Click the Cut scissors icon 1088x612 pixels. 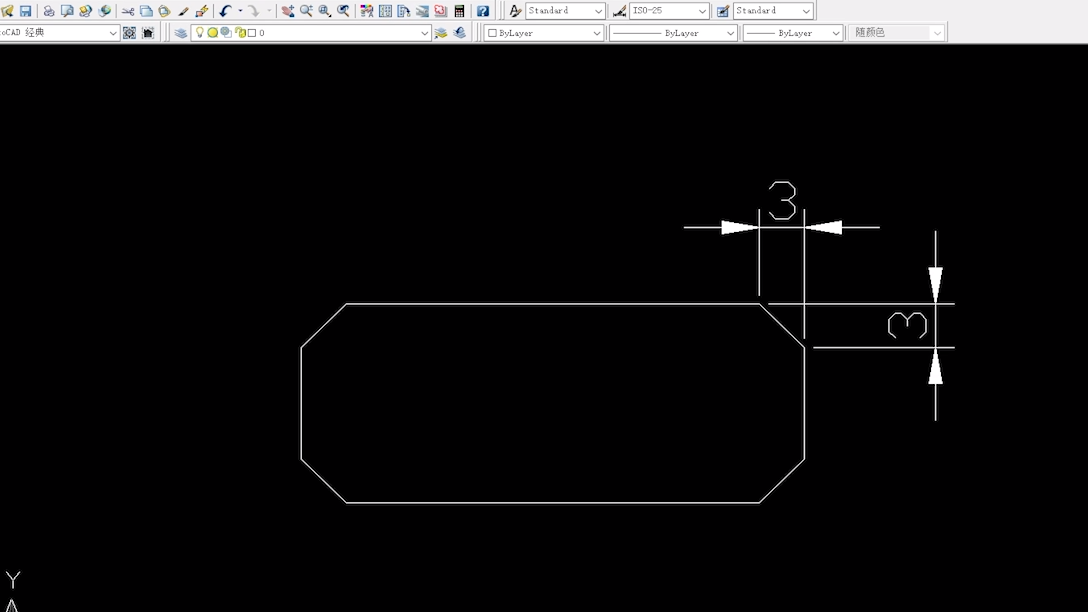[128, 11]
